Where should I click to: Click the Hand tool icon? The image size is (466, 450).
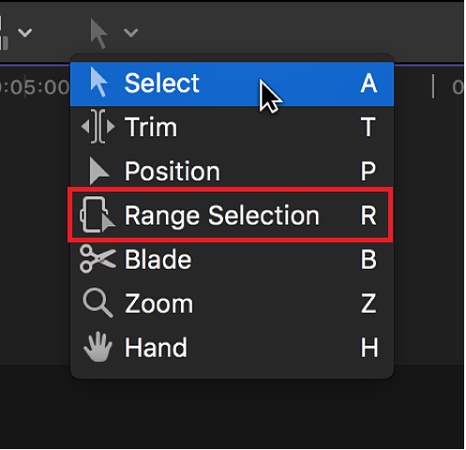[x=98, y=347]
